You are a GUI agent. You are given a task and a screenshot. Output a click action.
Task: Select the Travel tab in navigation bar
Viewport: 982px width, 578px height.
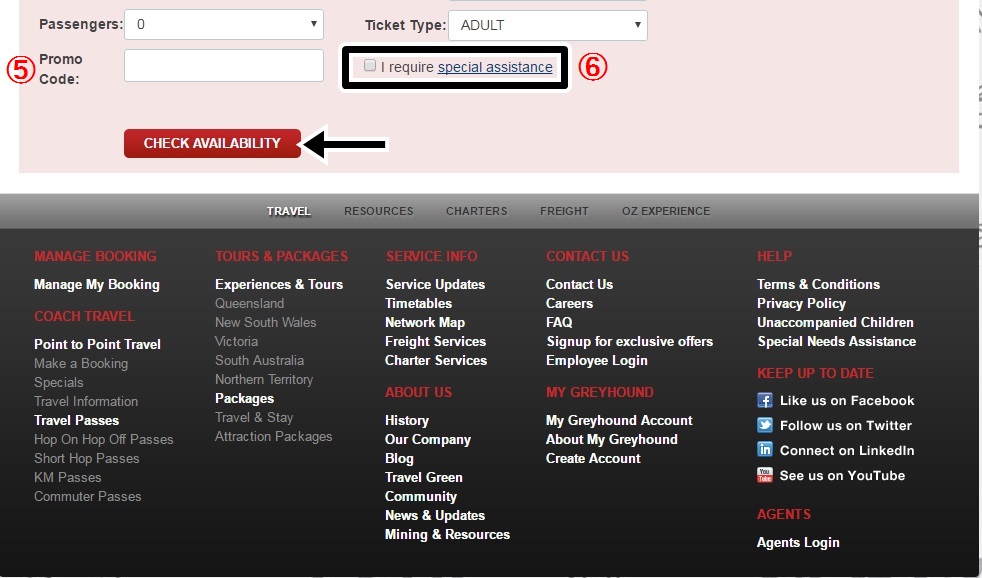click(x=288, y=211)
